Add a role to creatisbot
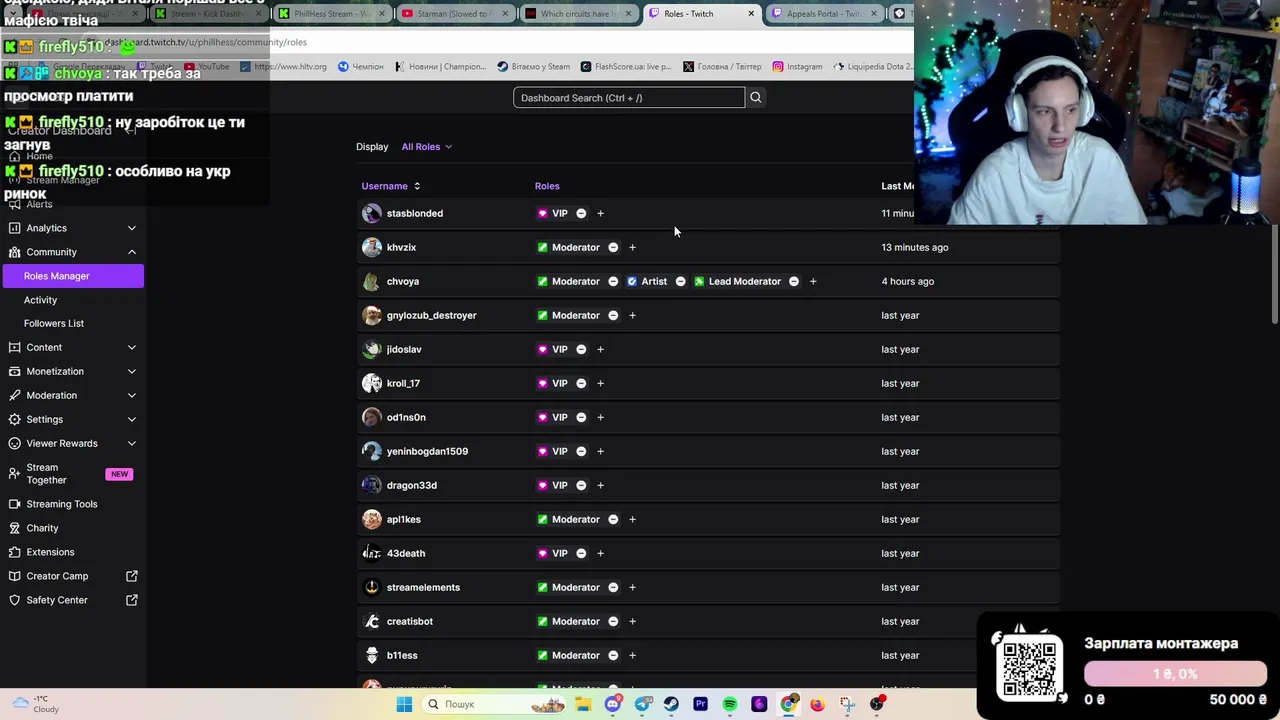The width and height of the screenshot is (1280, 720). [x=632, y=621]
